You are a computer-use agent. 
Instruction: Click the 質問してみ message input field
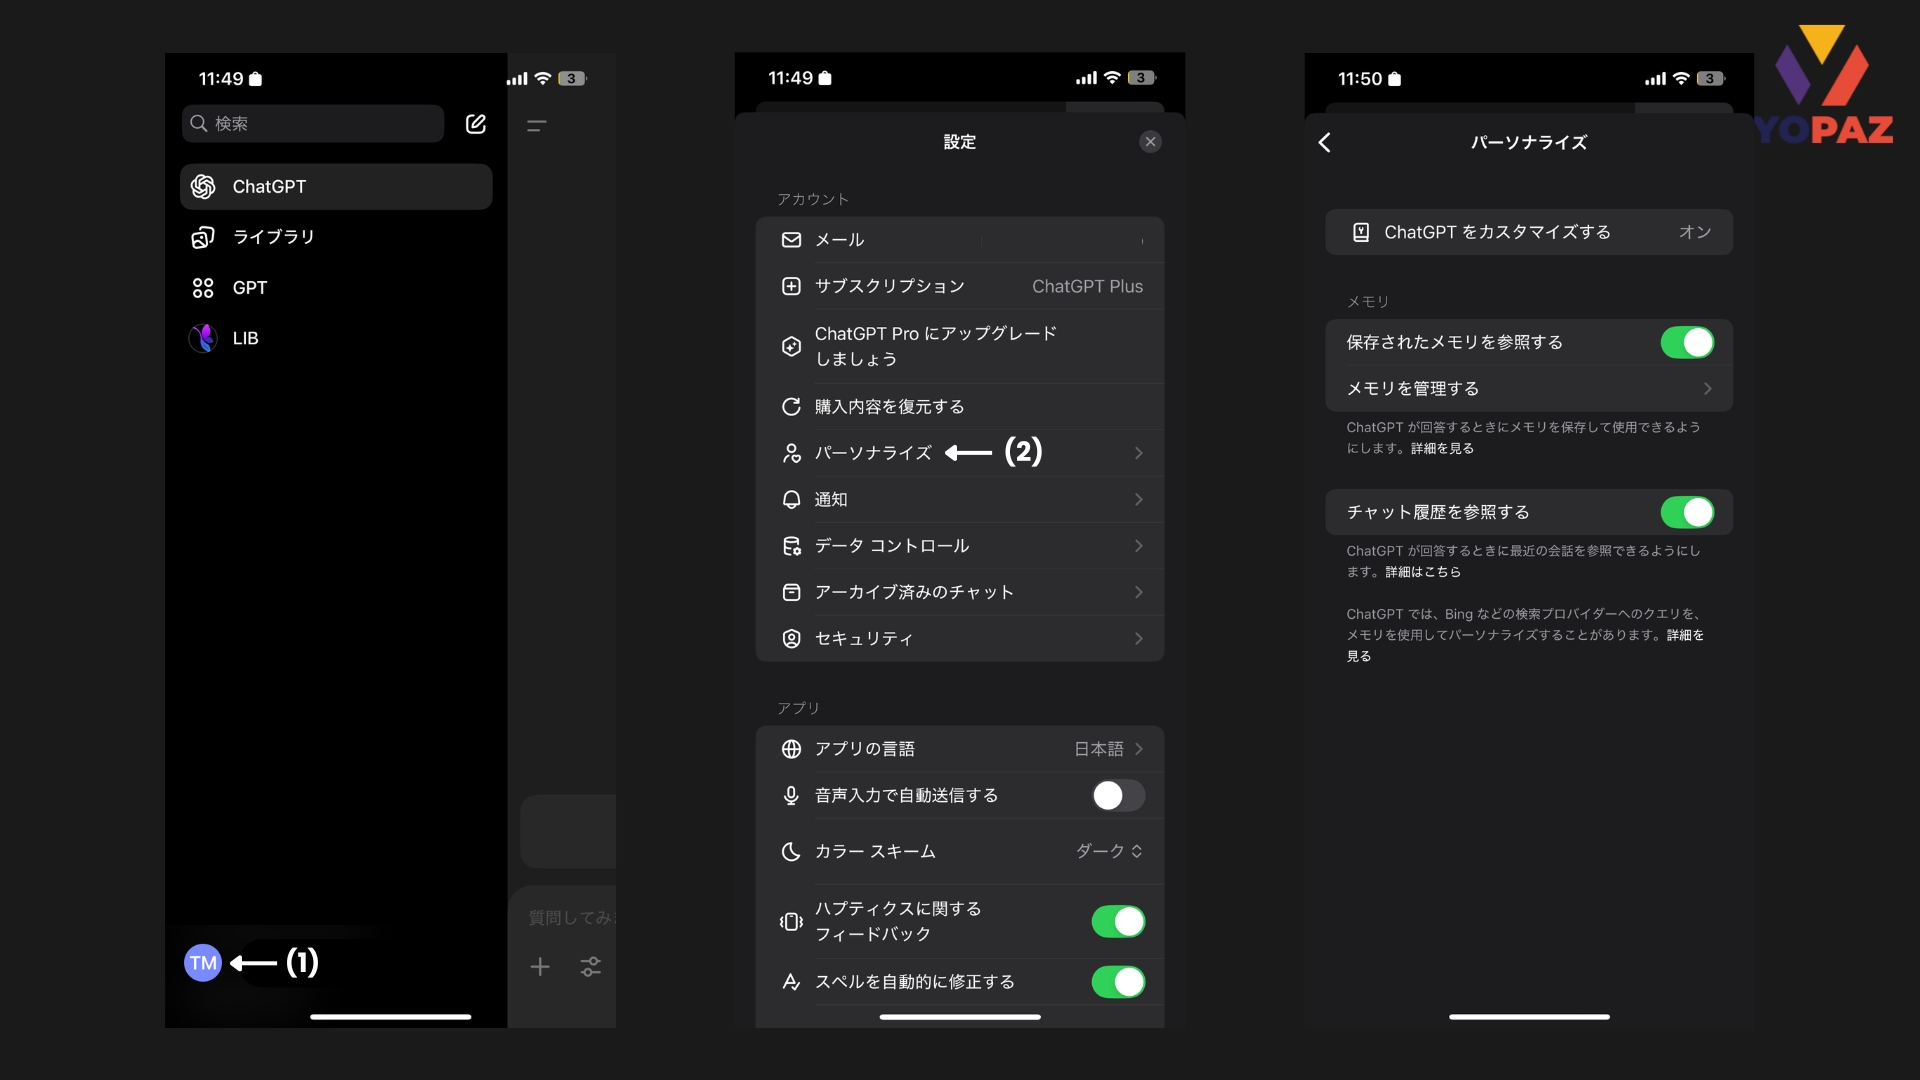click(x=572, y=917)
